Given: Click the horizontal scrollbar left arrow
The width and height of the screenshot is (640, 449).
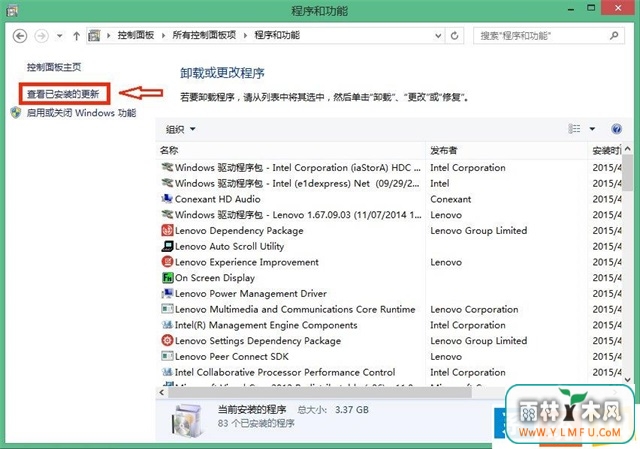Looking at the screenshot, I should tap(162, 393).
